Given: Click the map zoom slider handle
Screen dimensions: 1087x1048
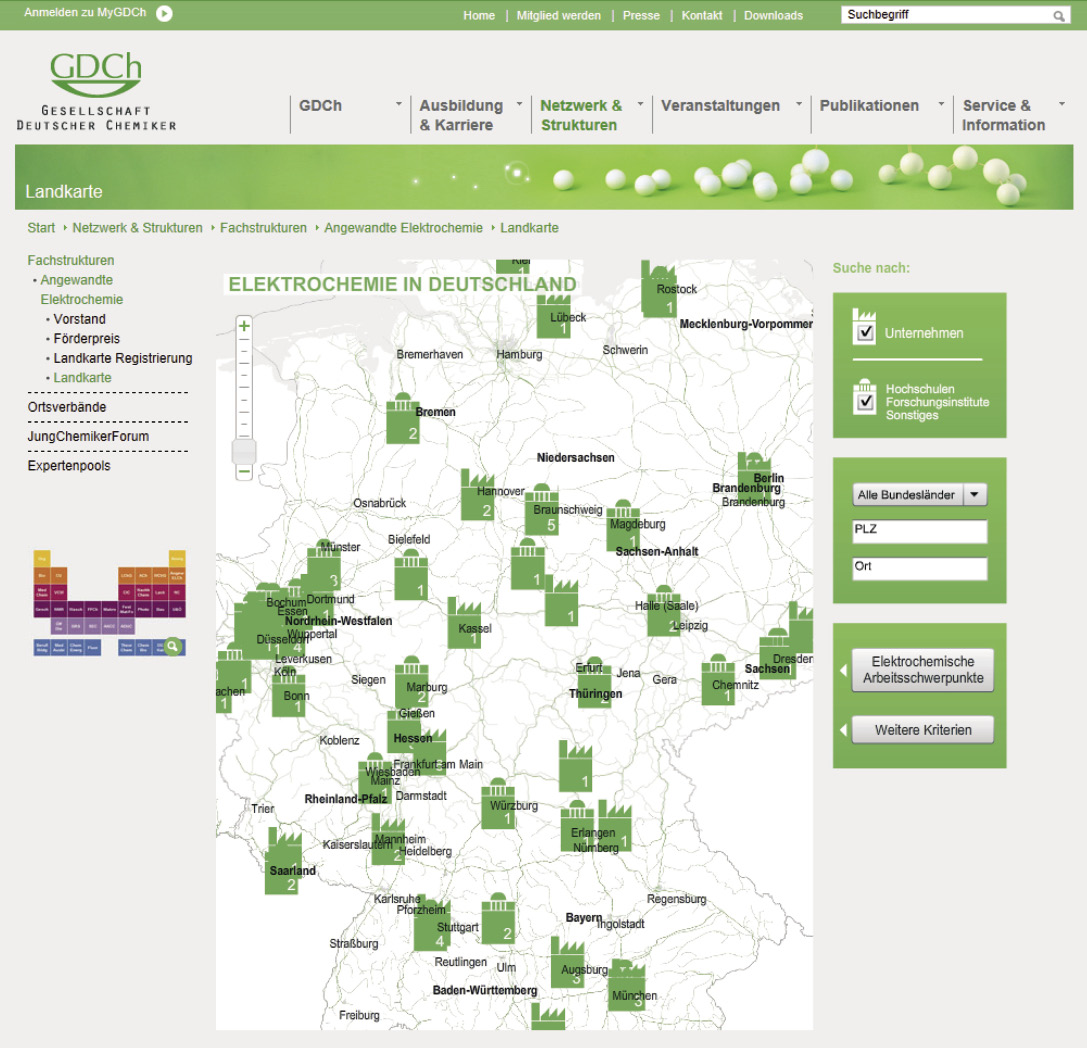Looking at the screenshot, I should 244,451.
